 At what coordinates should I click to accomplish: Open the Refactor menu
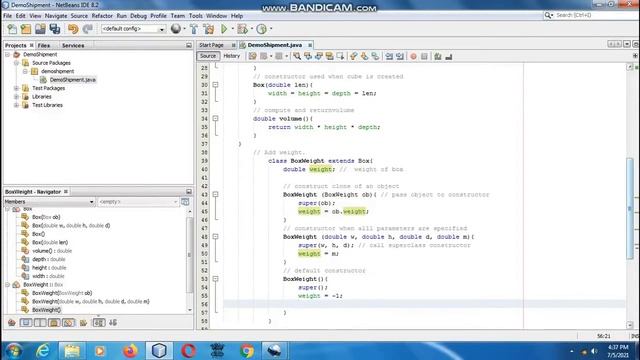point(102,16)
